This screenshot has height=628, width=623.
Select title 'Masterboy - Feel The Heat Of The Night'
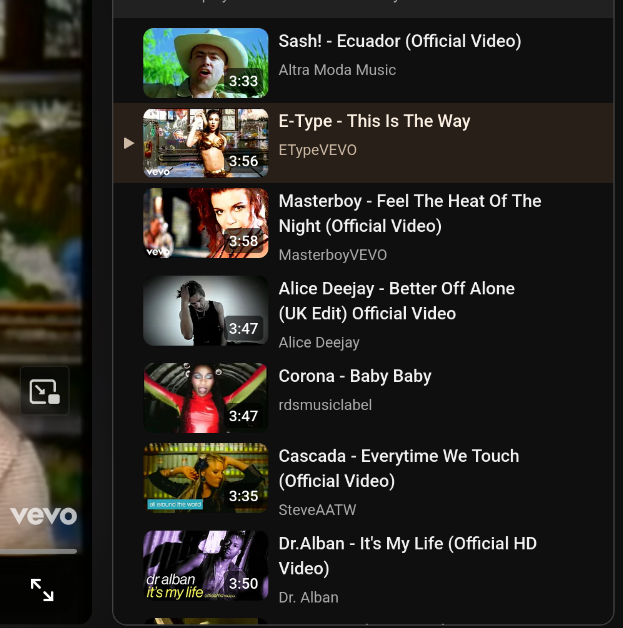click(410, 213)
